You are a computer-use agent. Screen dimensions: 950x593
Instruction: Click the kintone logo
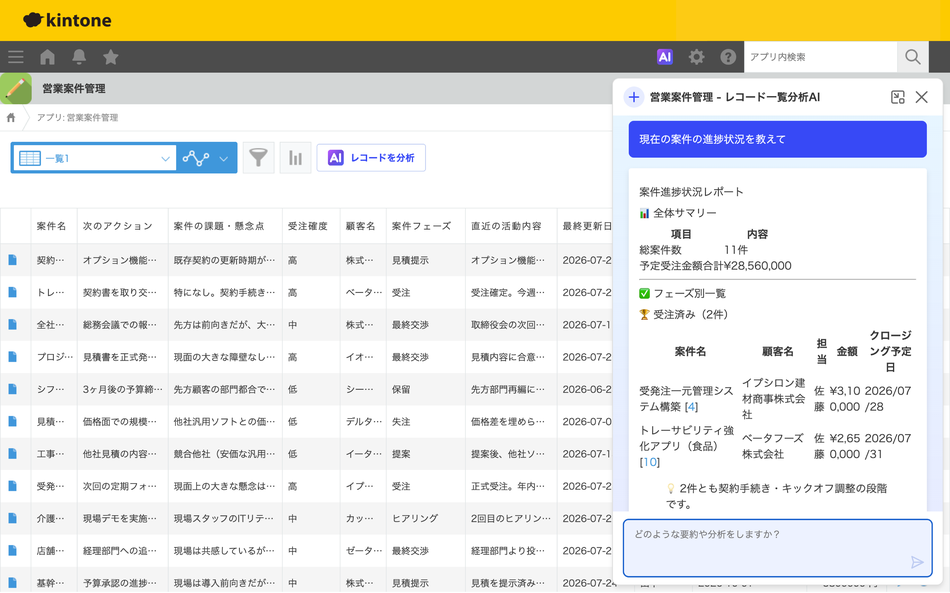pyautogui.click(x=67, y=20)
